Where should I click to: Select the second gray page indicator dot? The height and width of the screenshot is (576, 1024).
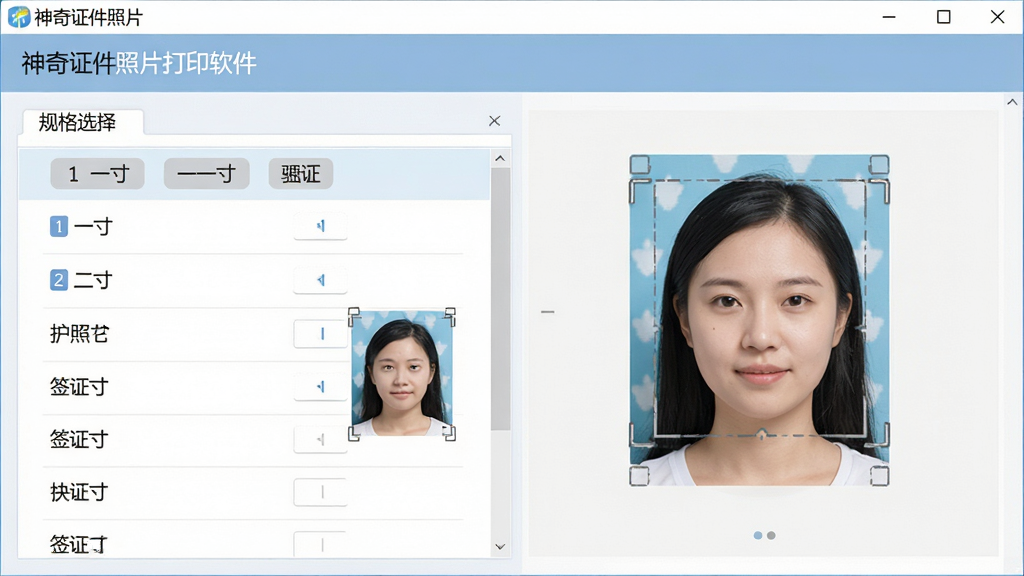[x=771, y=536]
